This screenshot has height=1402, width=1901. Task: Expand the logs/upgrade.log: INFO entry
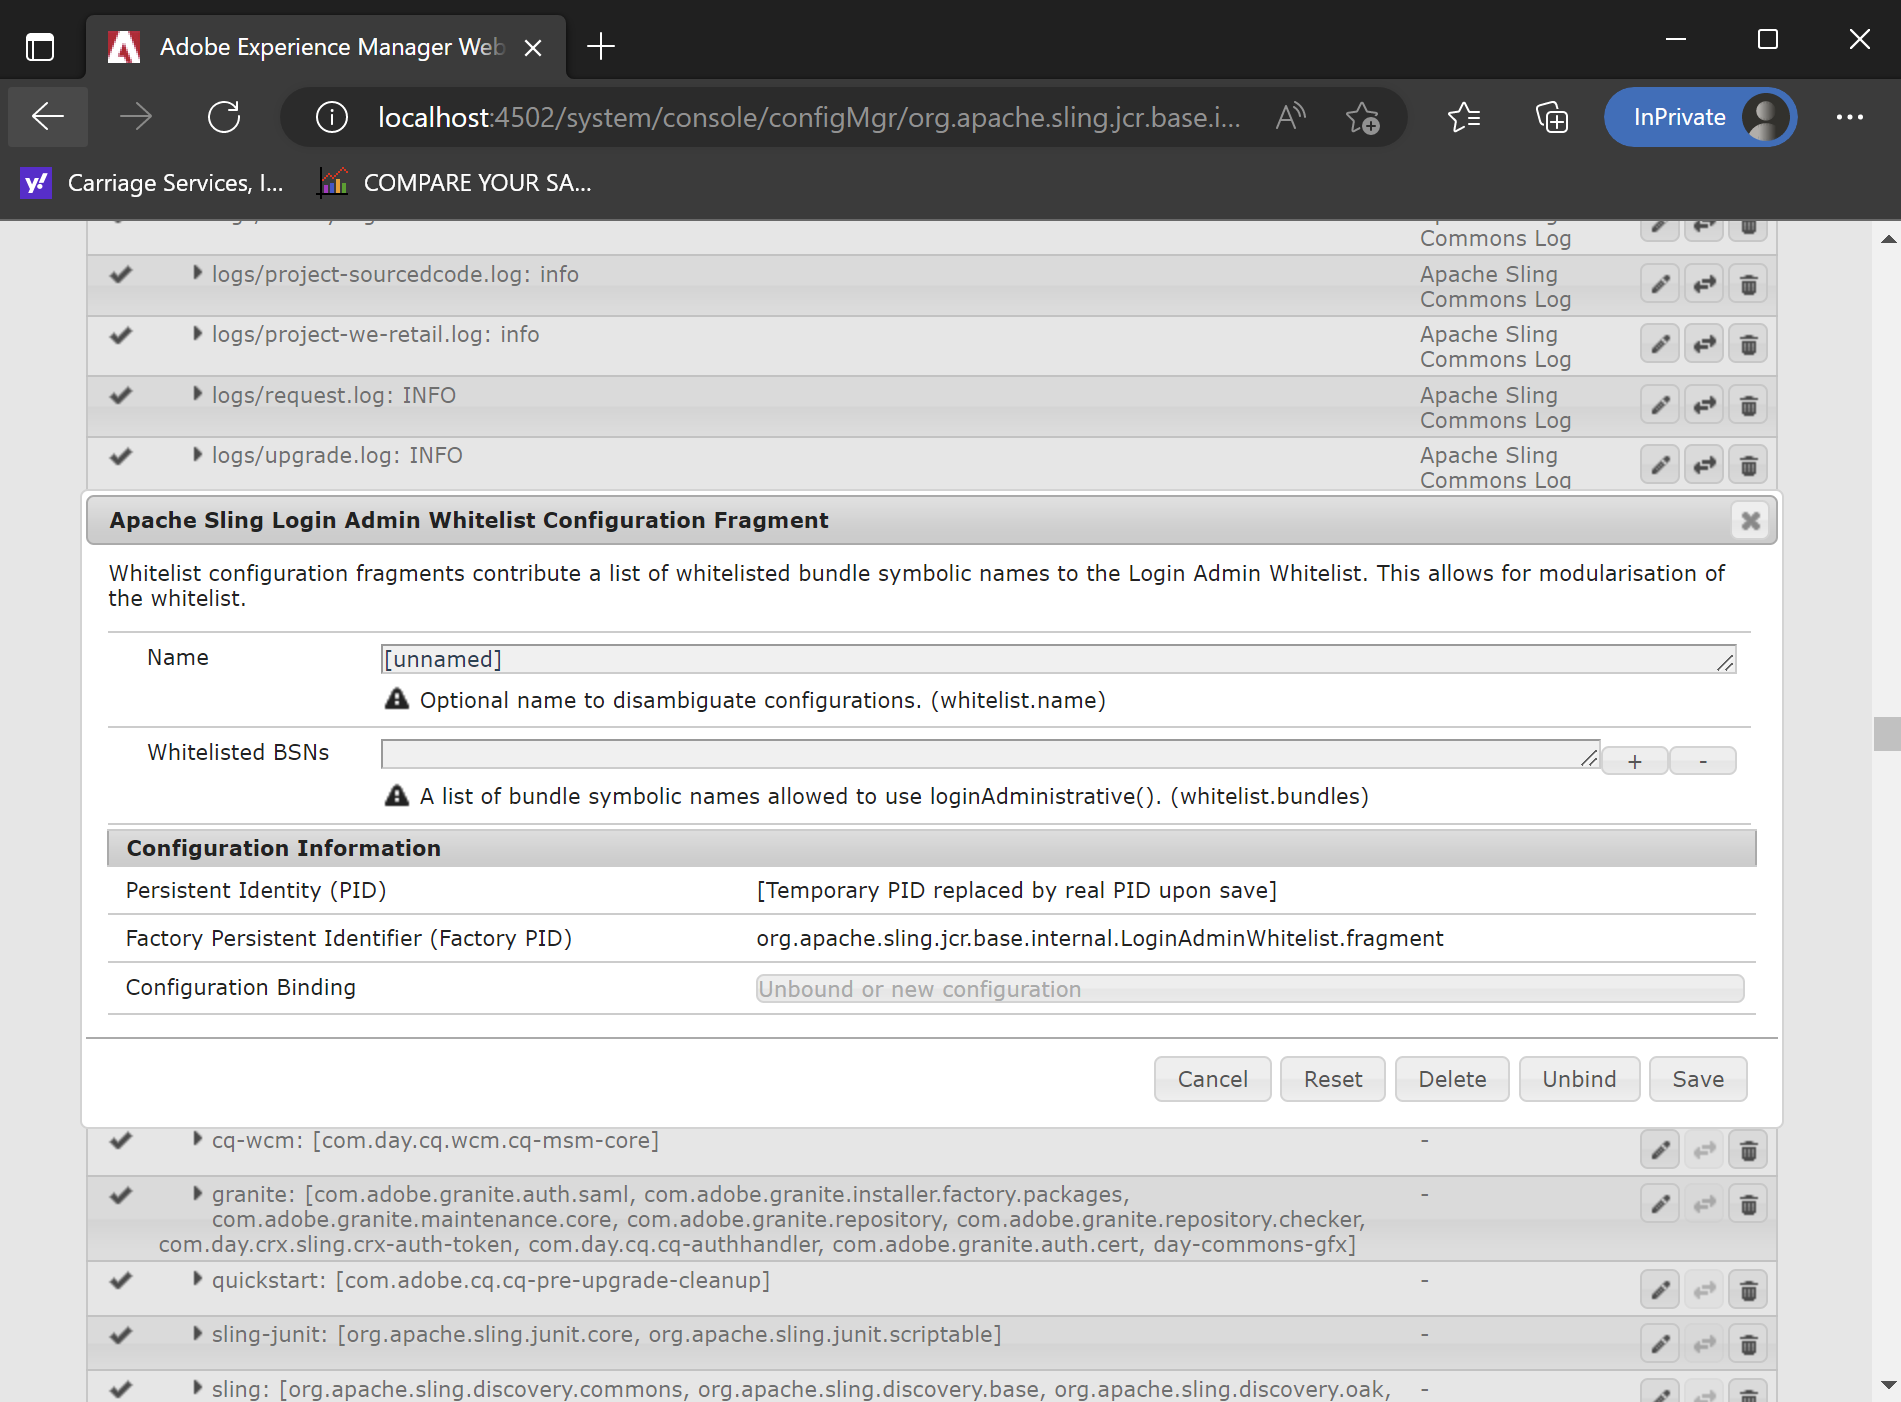tap(197, 455)
